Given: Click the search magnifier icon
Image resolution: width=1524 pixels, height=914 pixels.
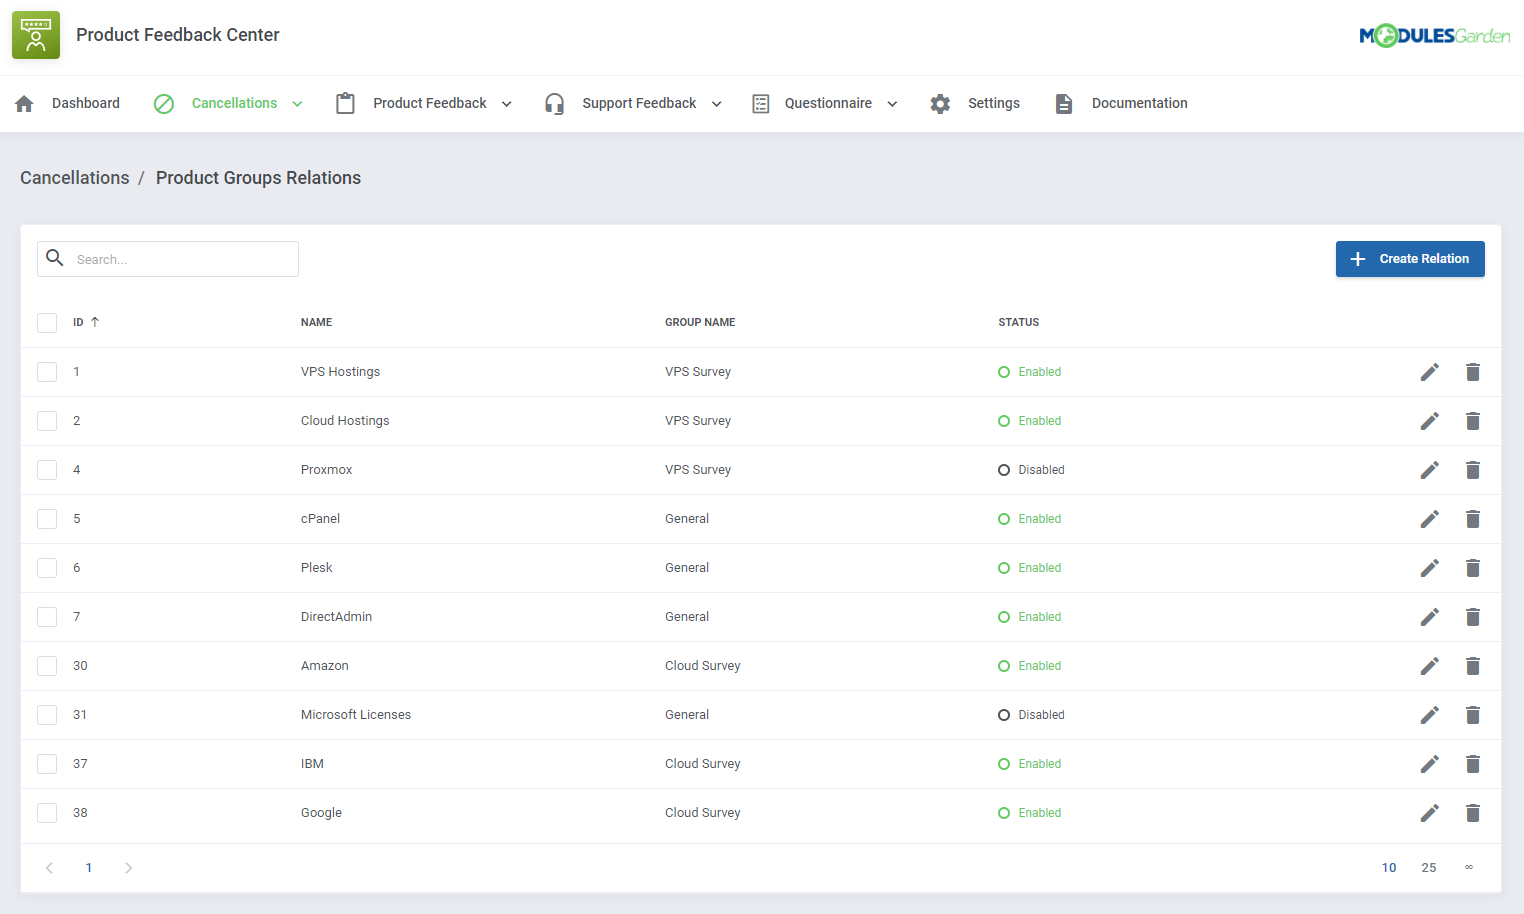Looking at the screenshot, I should (x=55, y=258).
